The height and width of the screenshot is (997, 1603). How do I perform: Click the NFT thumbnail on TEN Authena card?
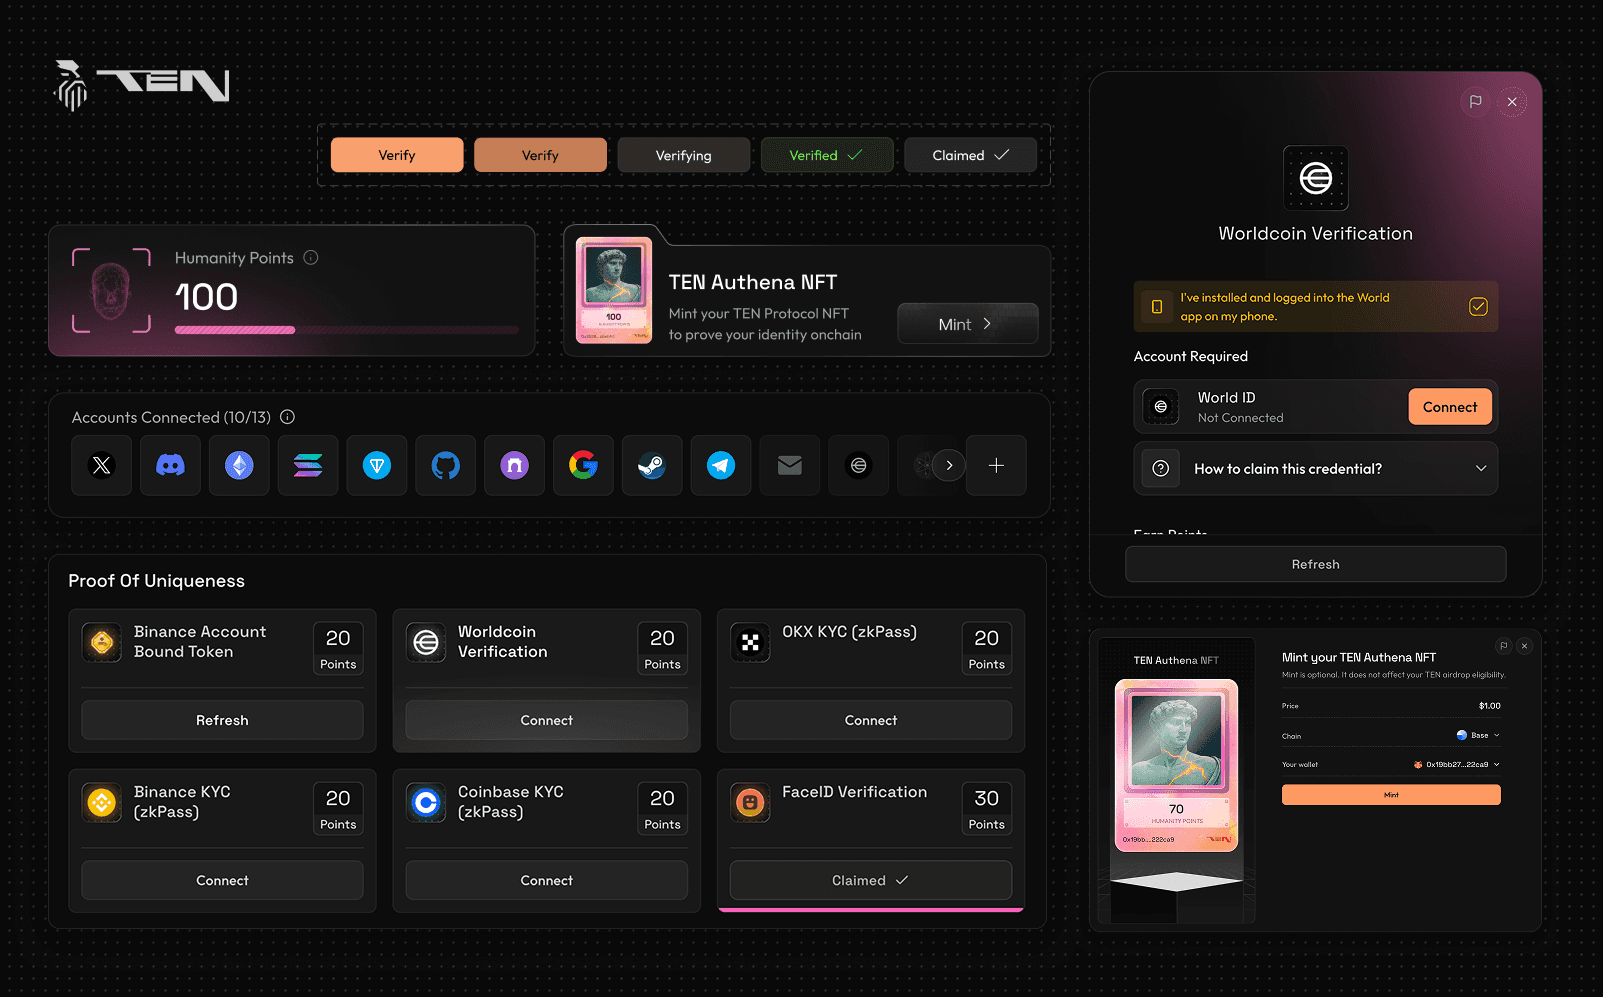(614, 290)
